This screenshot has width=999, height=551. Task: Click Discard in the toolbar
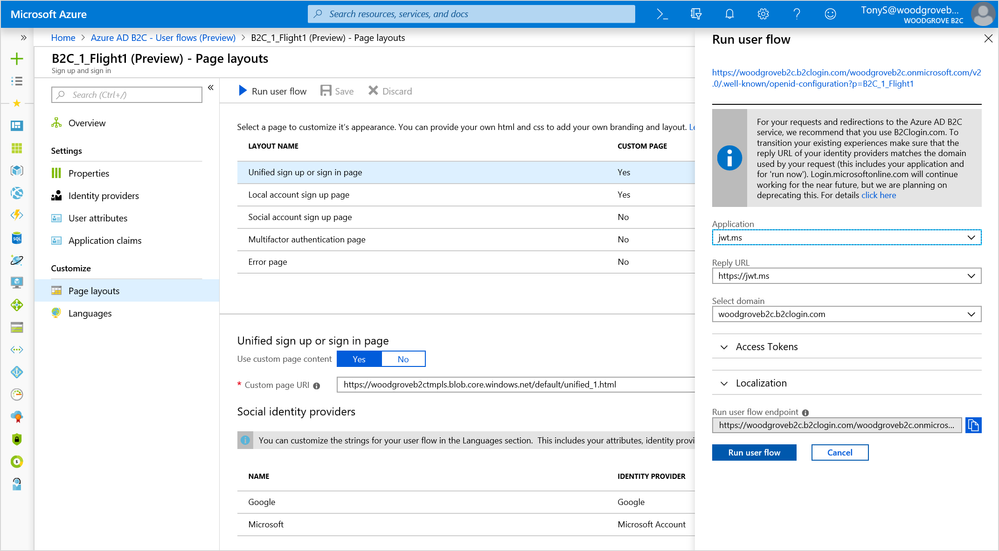390,91
